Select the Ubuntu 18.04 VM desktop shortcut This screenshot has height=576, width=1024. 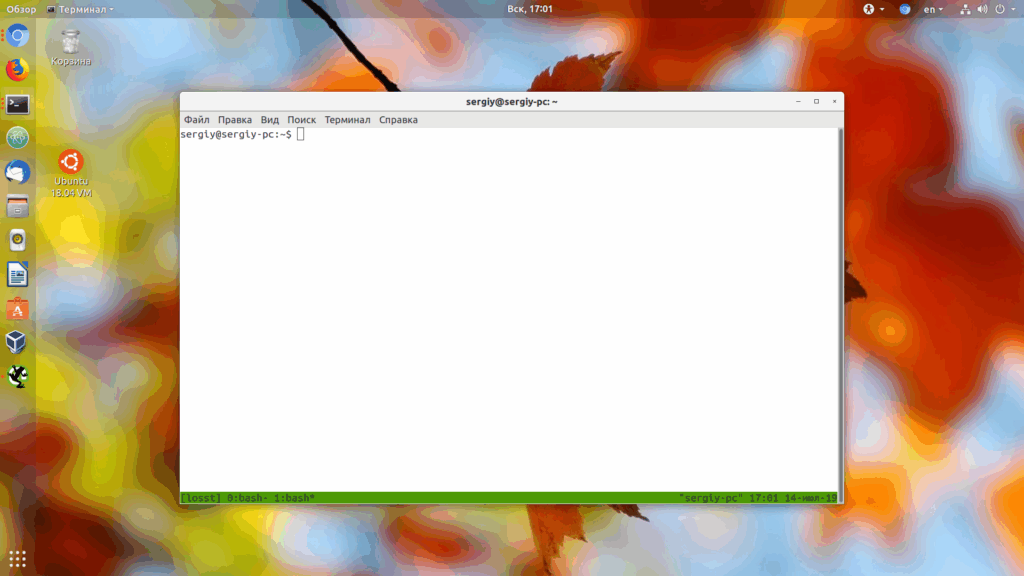coord(71,174)
